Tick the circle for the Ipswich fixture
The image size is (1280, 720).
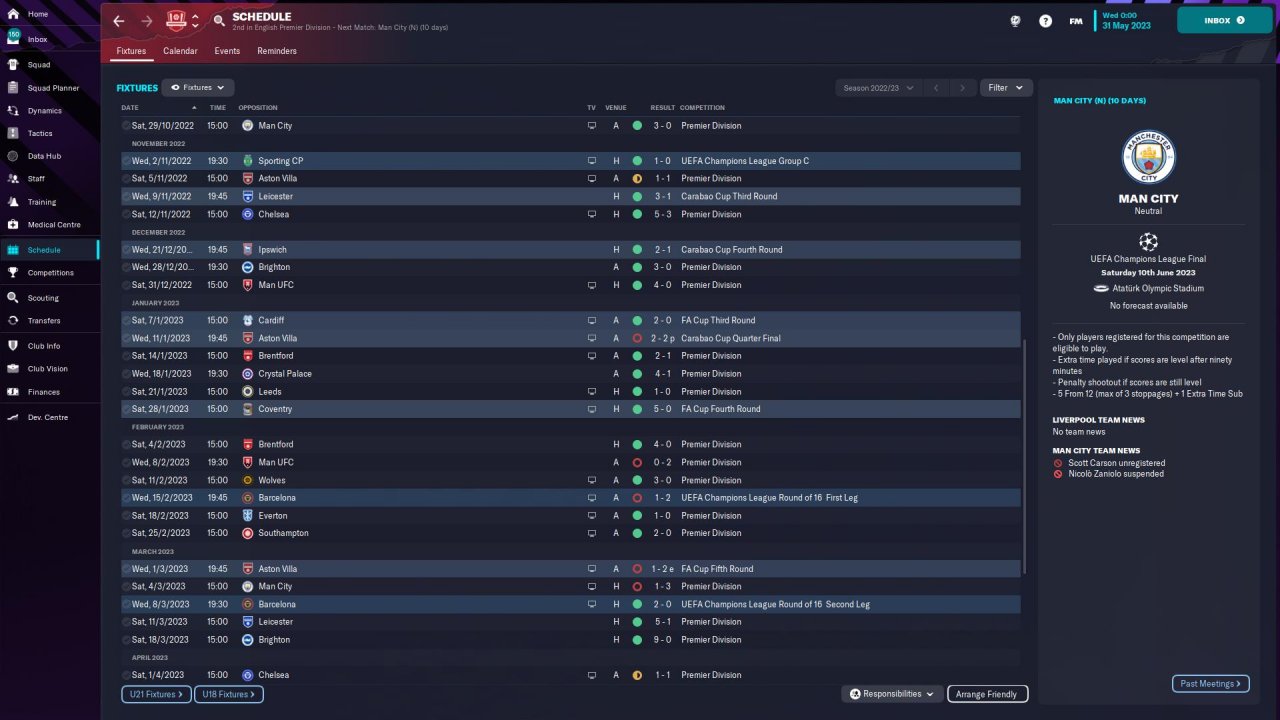click(x=126, y=250)
